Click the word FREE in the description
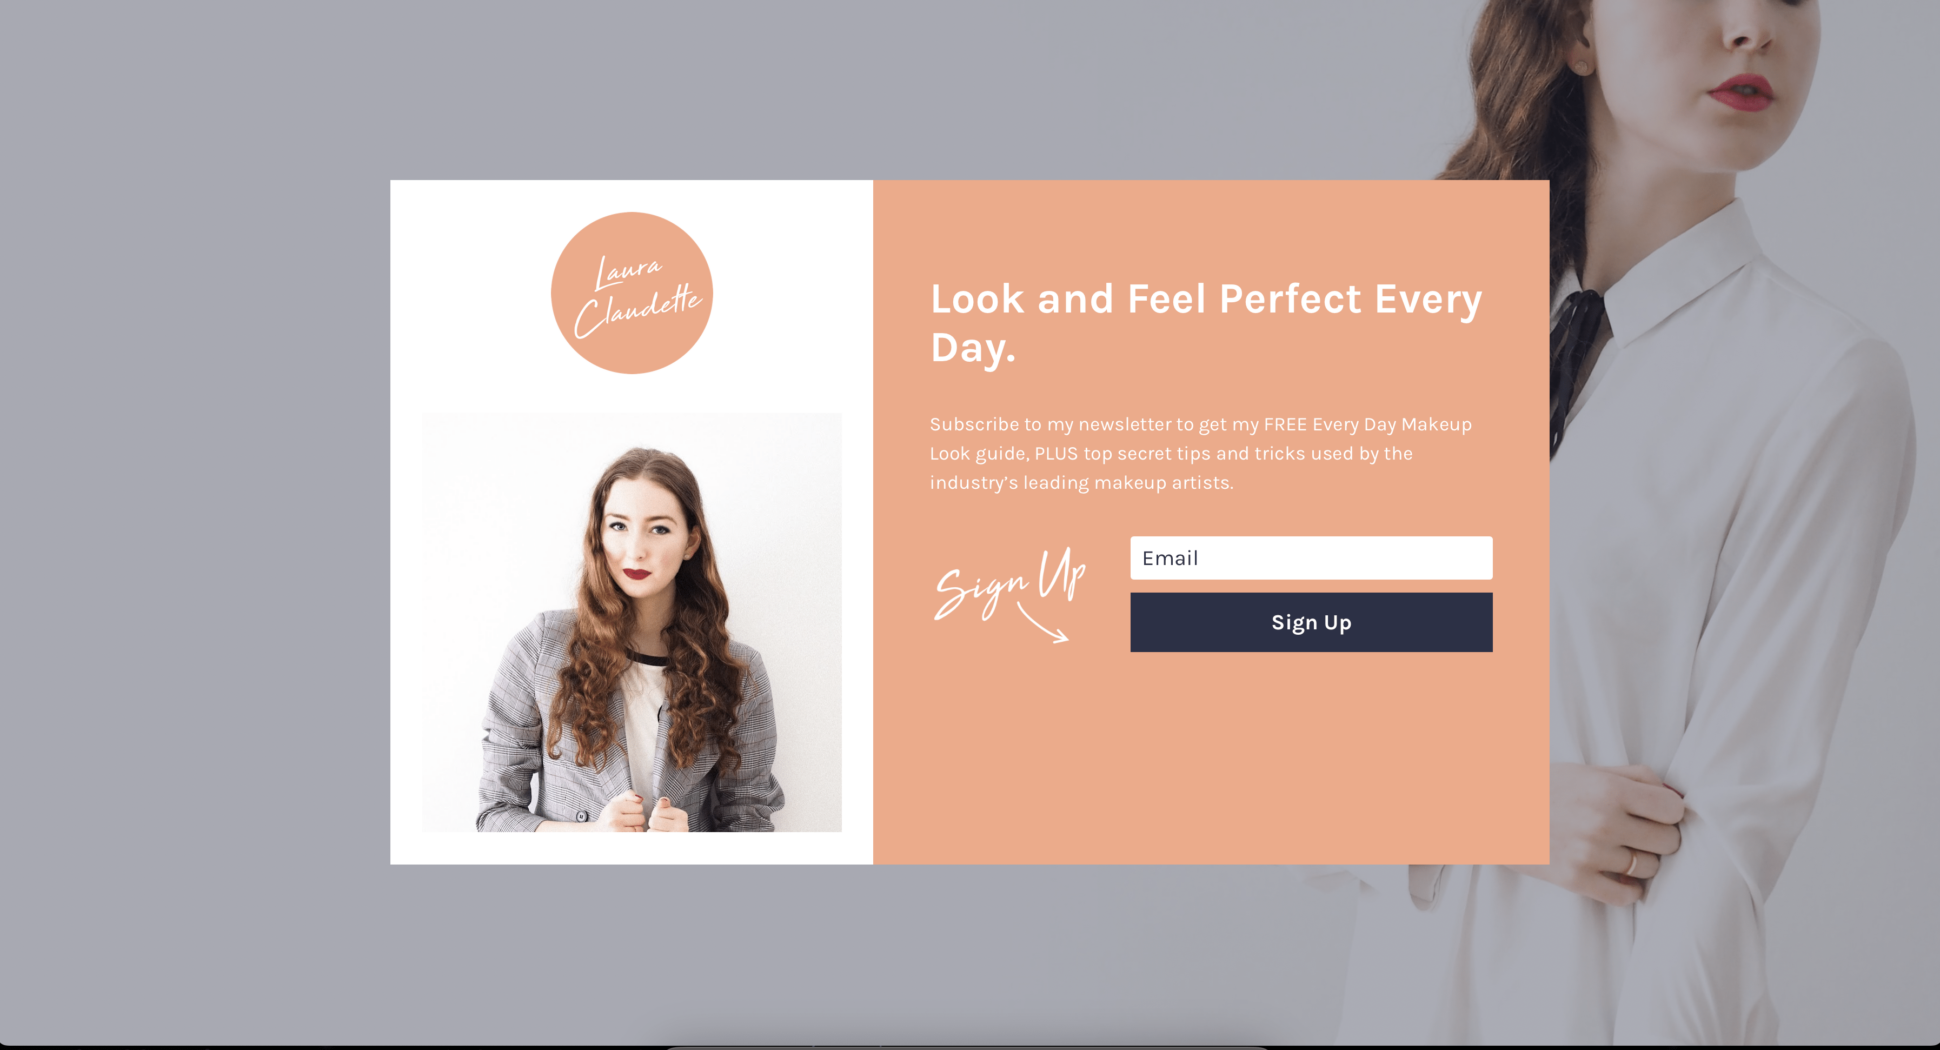The height and width of the screenshot is (1050, 1940). click(x=1285, y=424)
